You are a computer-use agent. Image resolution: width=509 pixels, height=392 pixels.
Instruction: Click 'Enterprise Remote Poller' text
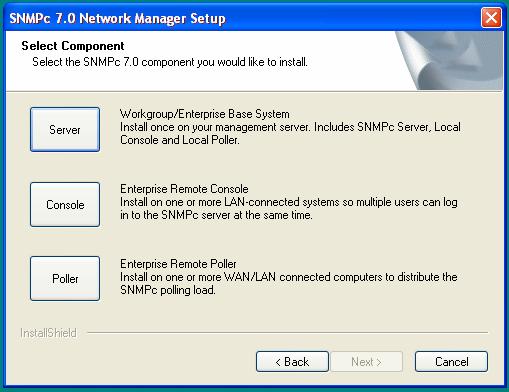pyautogui.click(x=178, y=264)
